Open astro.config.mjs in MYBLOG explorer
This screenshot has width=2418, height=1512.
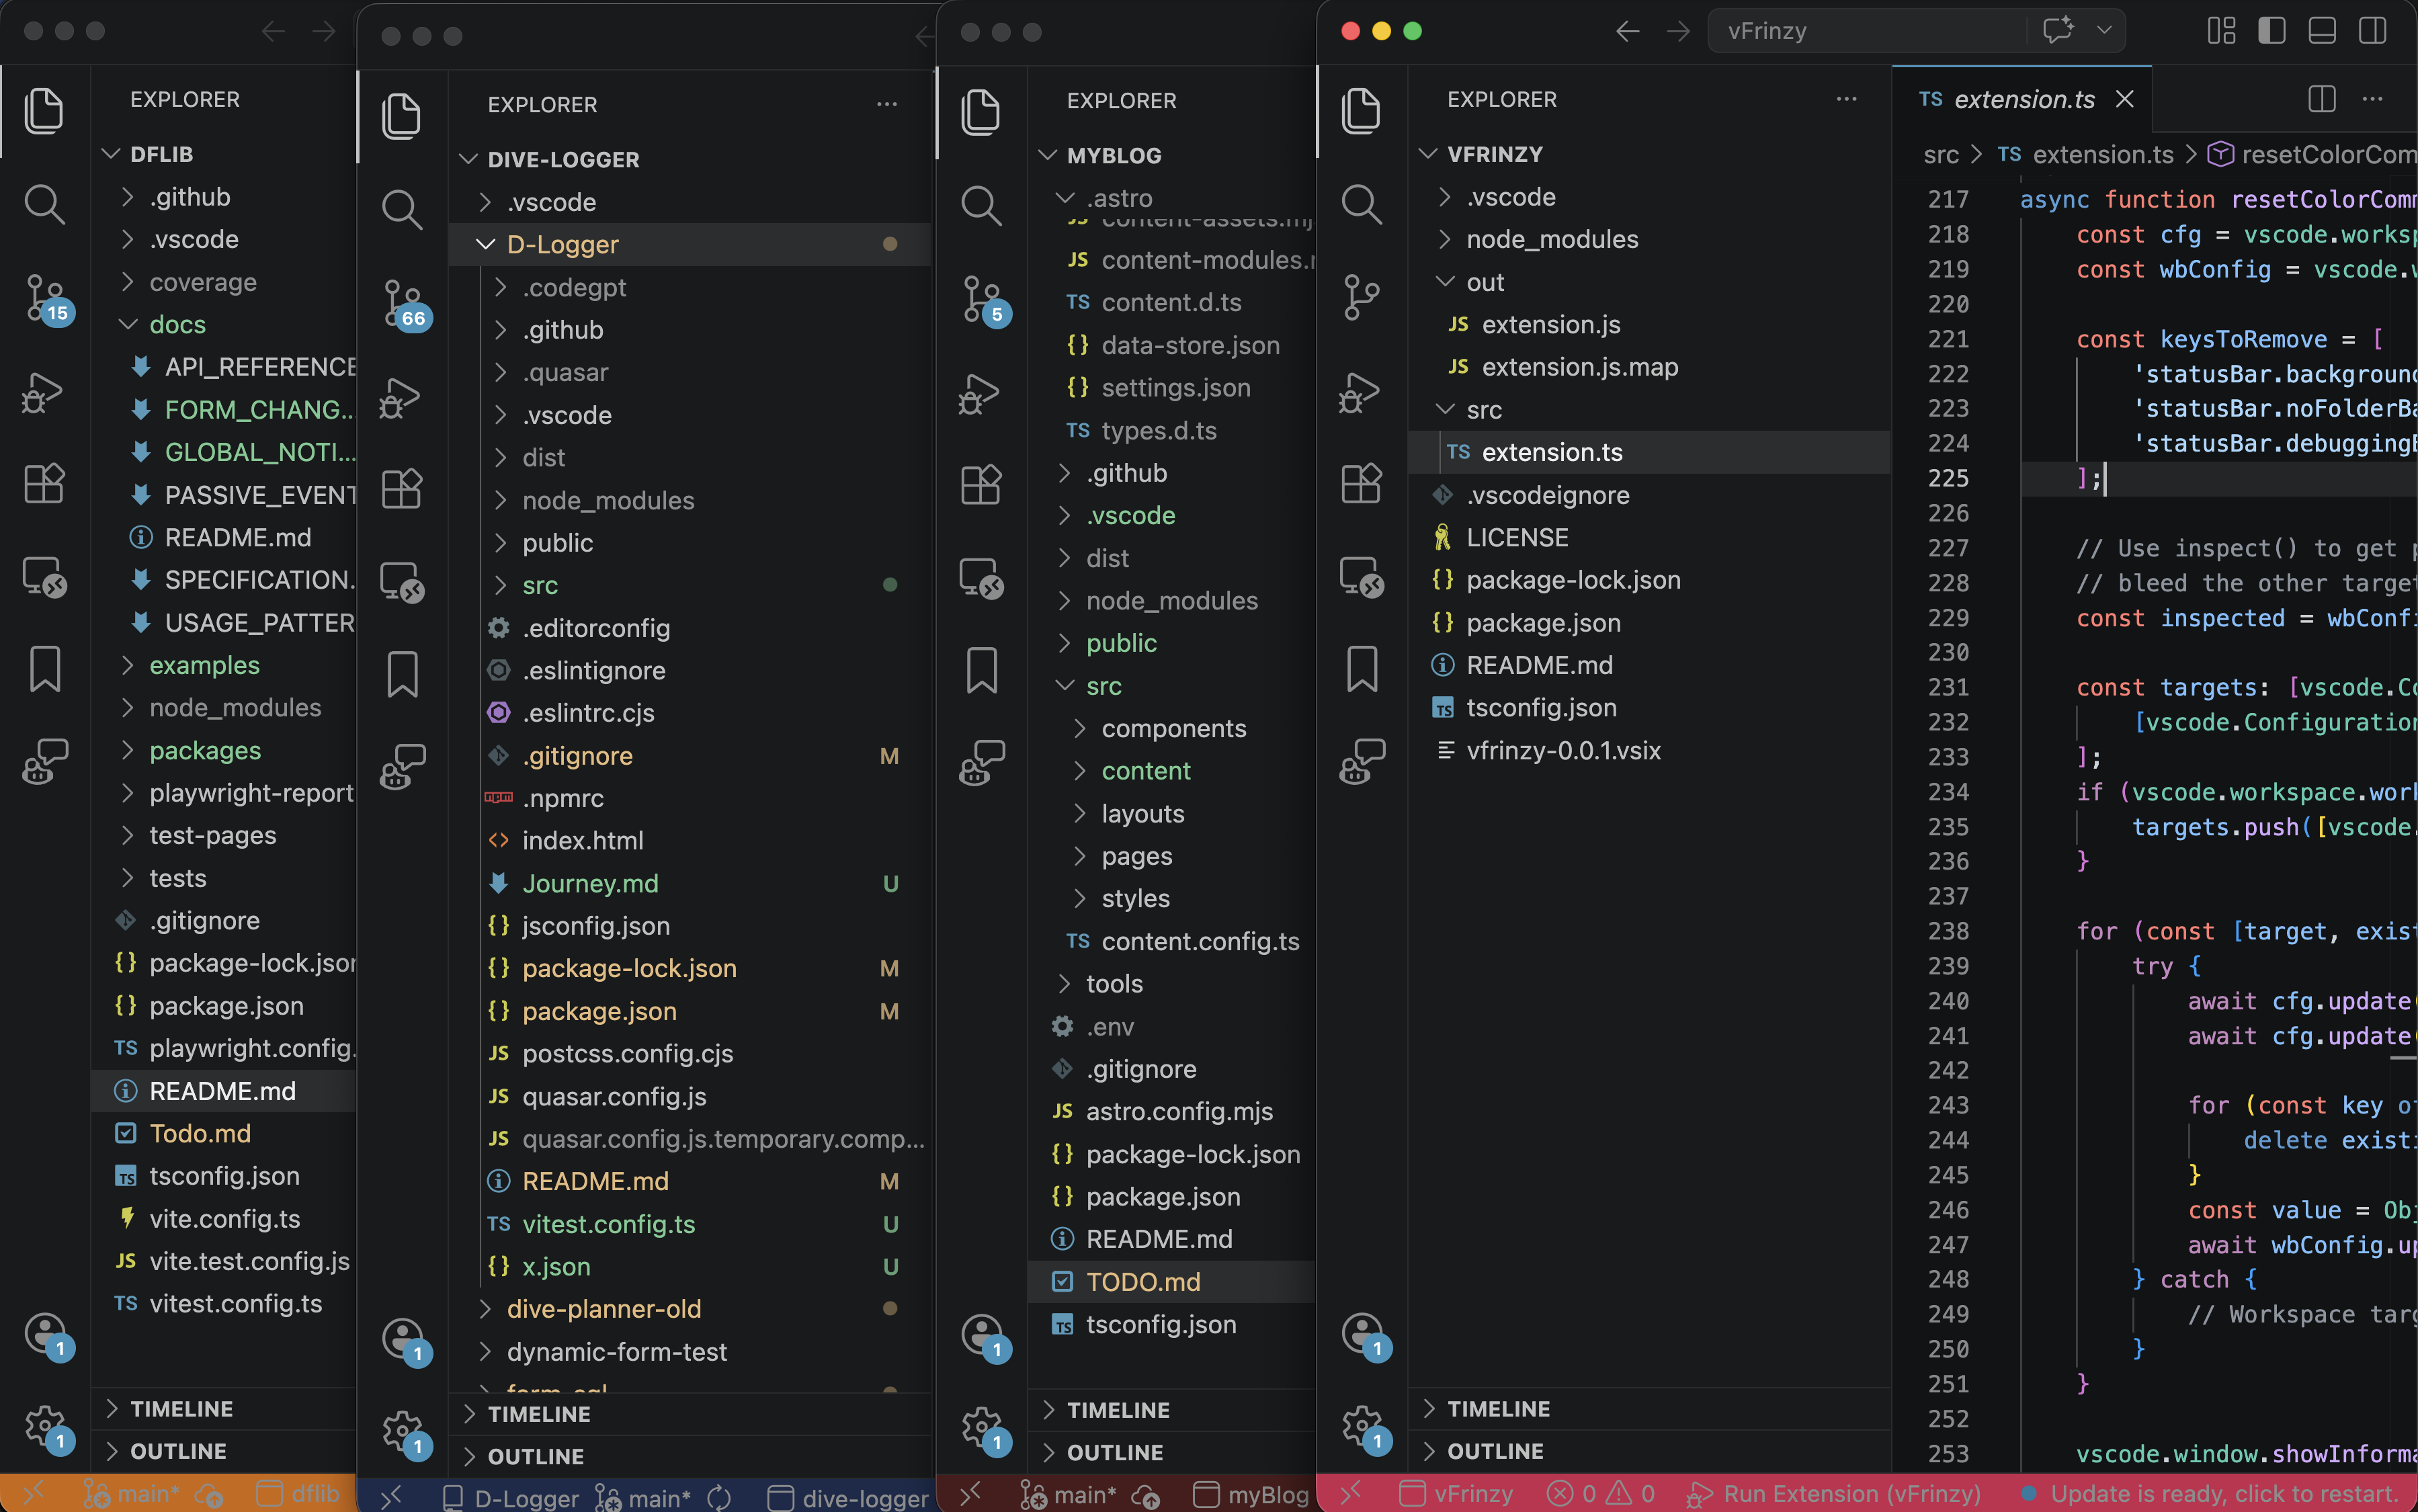click(1172, 1111)
